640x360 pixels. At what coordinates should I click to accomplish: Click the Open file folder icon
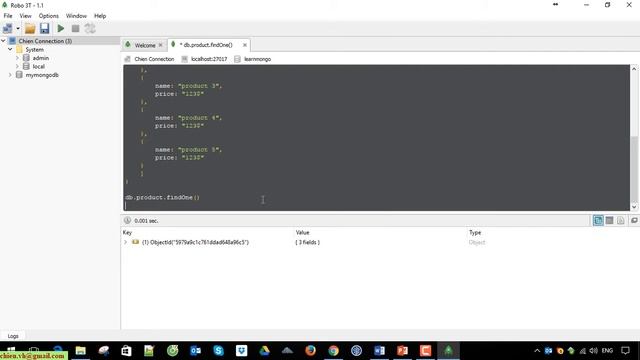click(30, 29)
